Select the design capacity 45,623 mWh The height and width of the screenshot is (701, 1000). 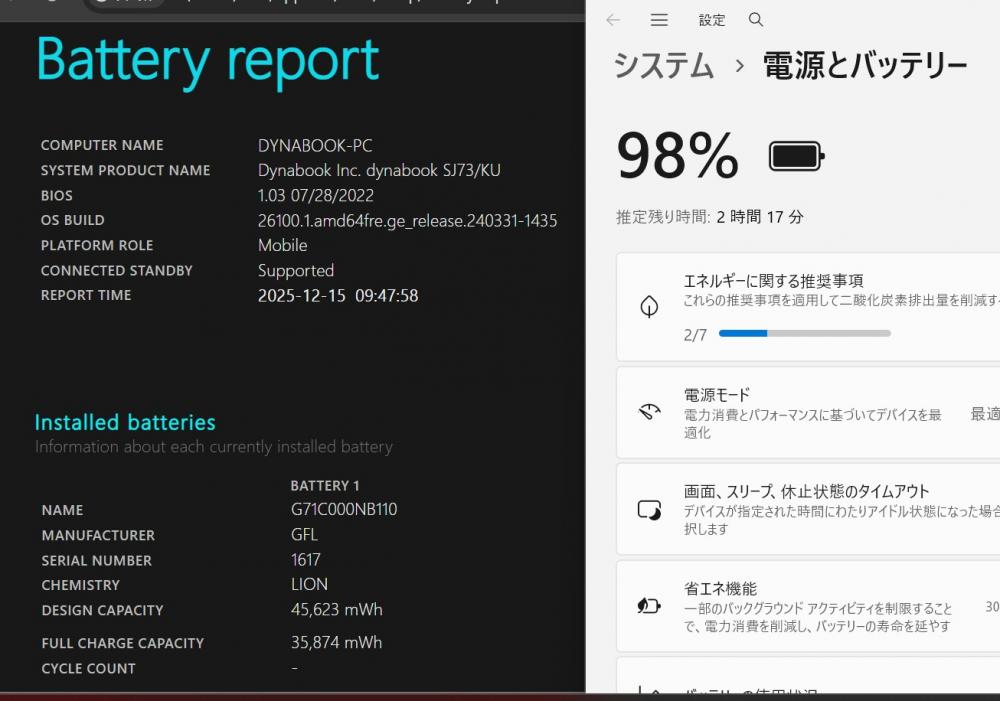[337, 610]
